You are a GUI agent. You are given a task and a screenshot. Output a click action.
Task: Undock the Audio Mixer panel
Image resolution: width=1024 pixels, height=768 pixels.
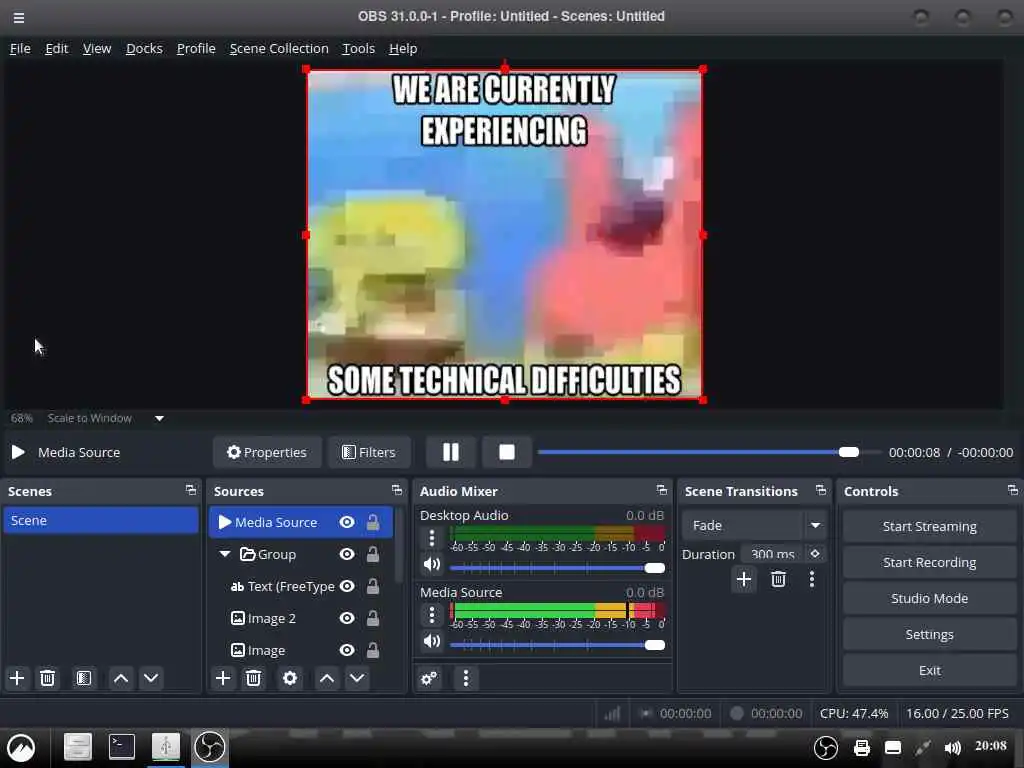(662, 490)
